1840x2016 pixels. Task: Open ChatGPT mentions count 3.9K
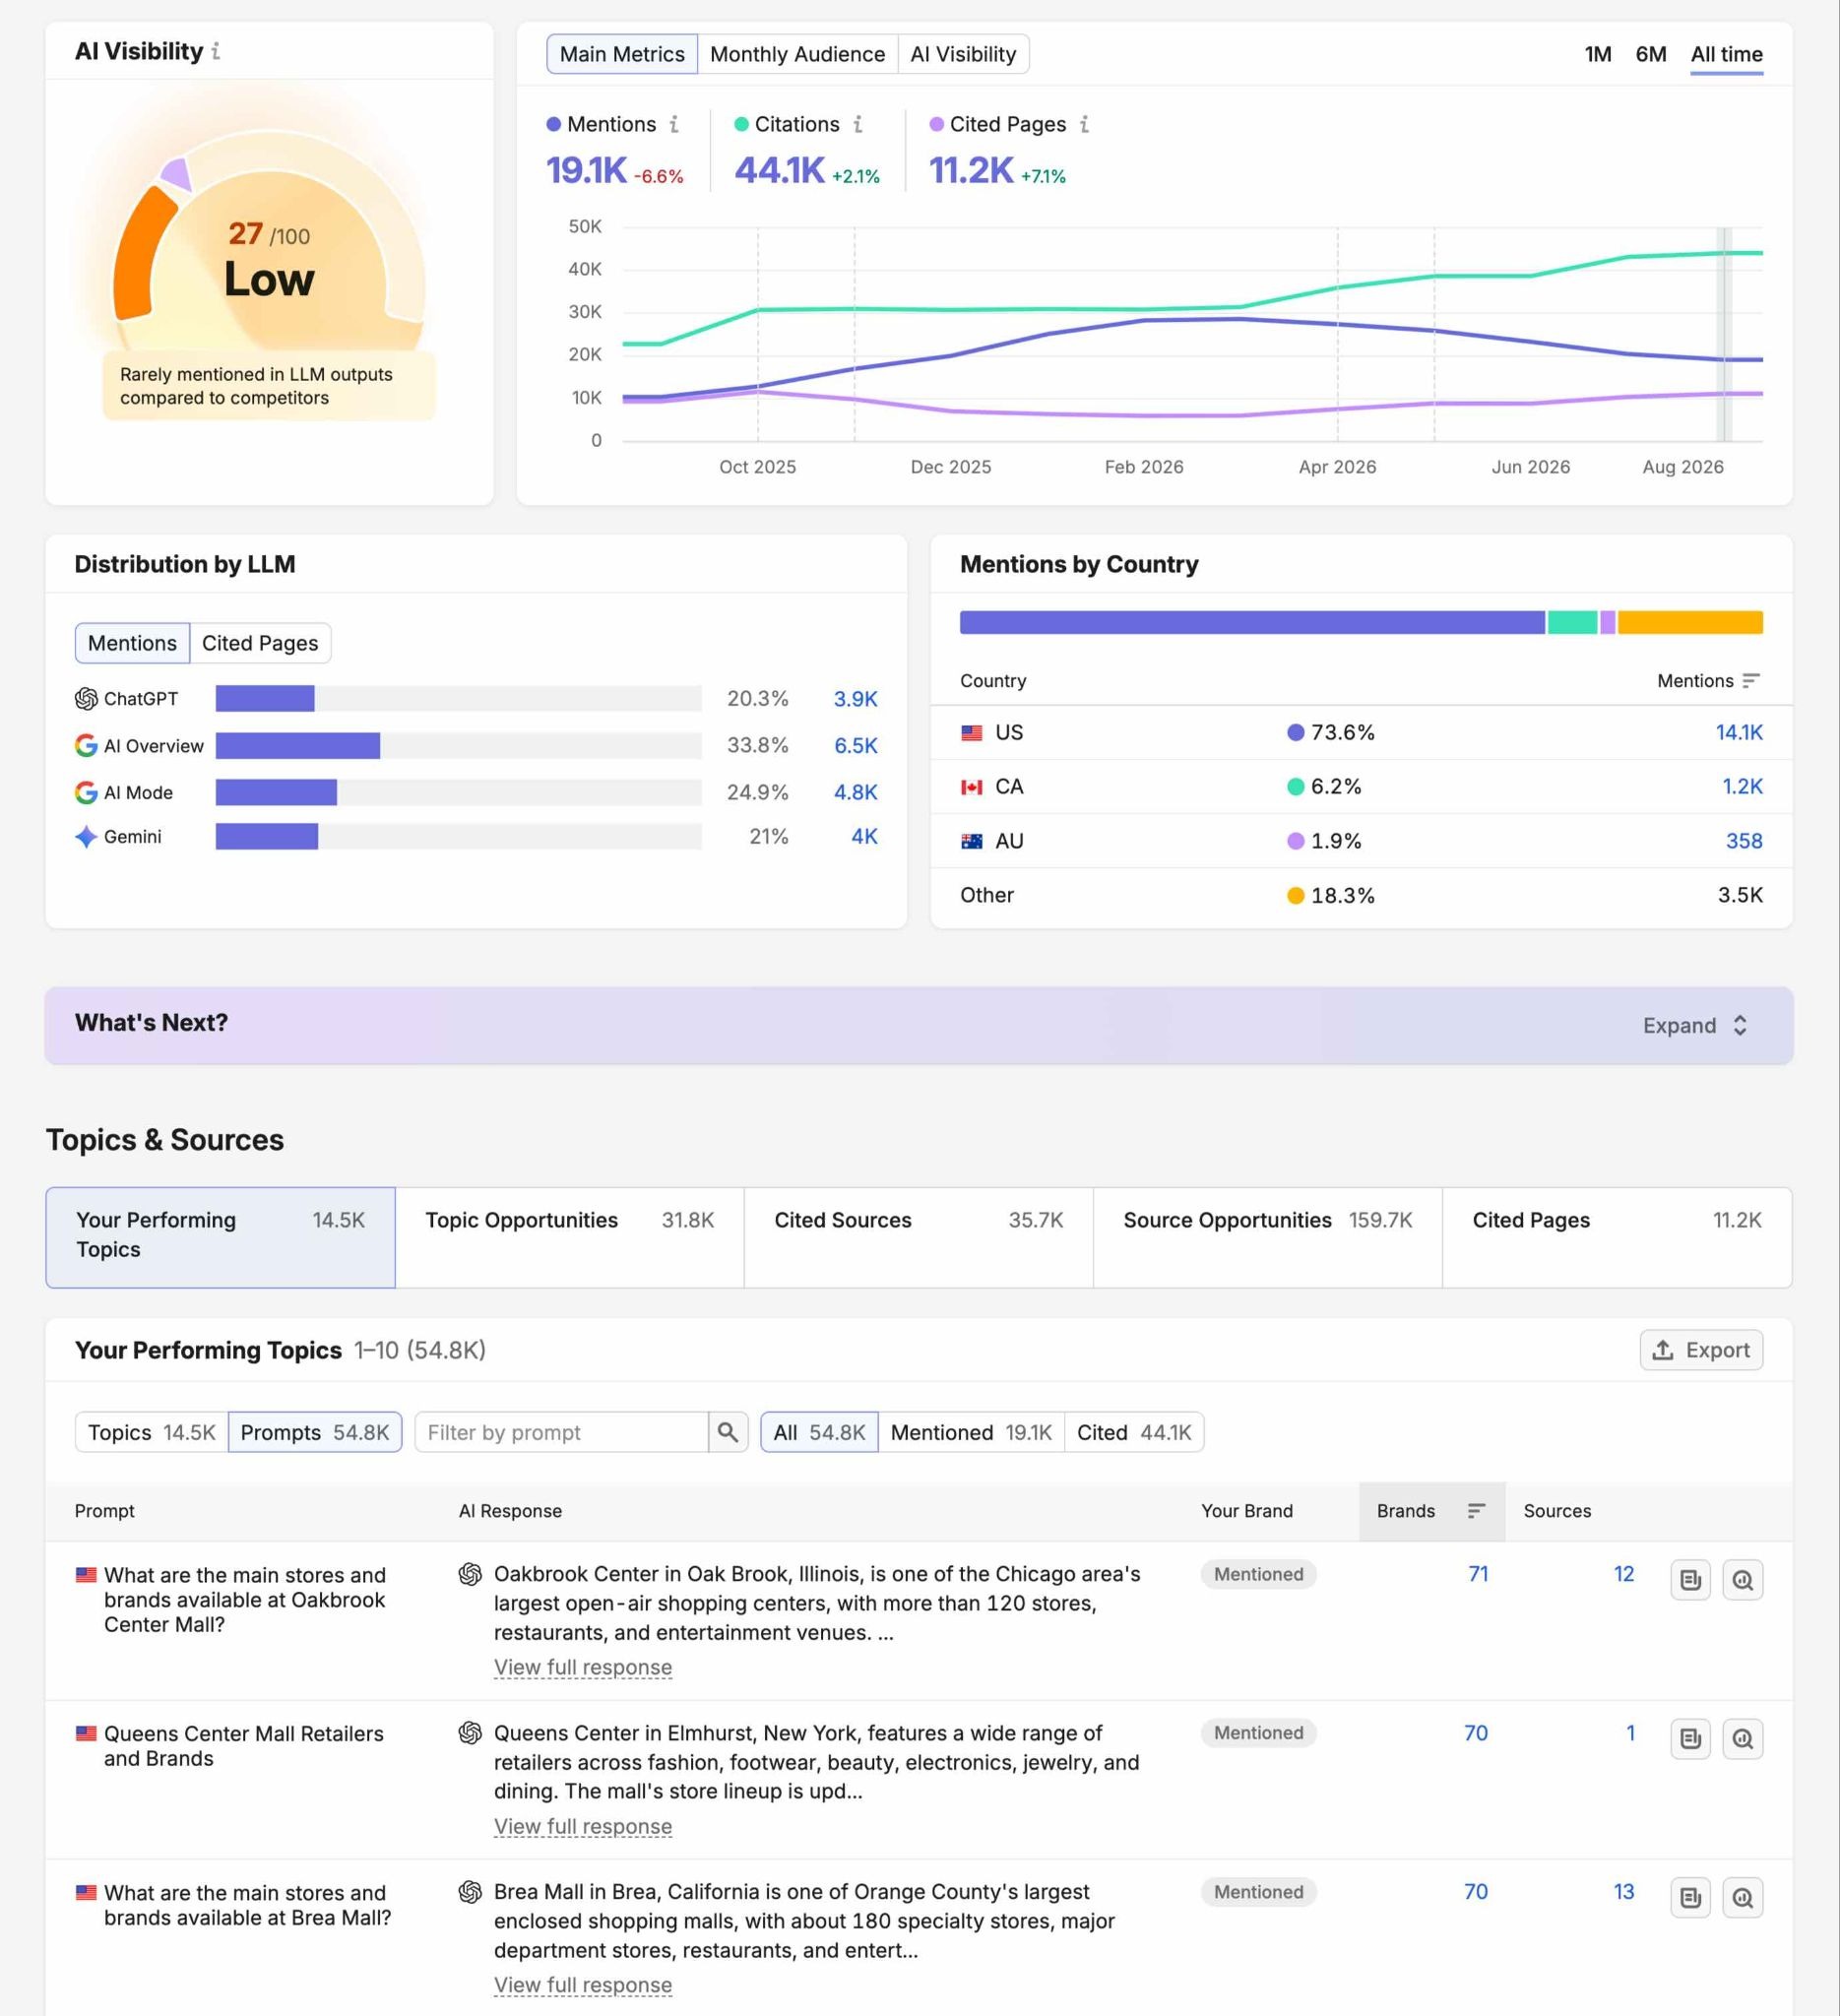[x=856, y=699]
